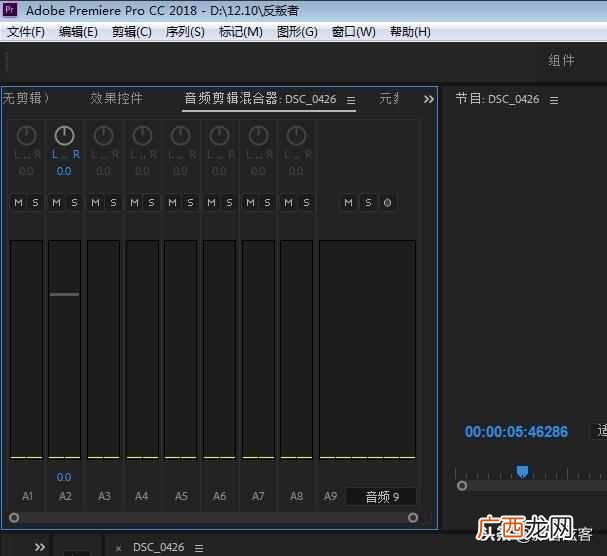Solo track A1
Viewport: 607px width, 556px height.
click(36, 202)
